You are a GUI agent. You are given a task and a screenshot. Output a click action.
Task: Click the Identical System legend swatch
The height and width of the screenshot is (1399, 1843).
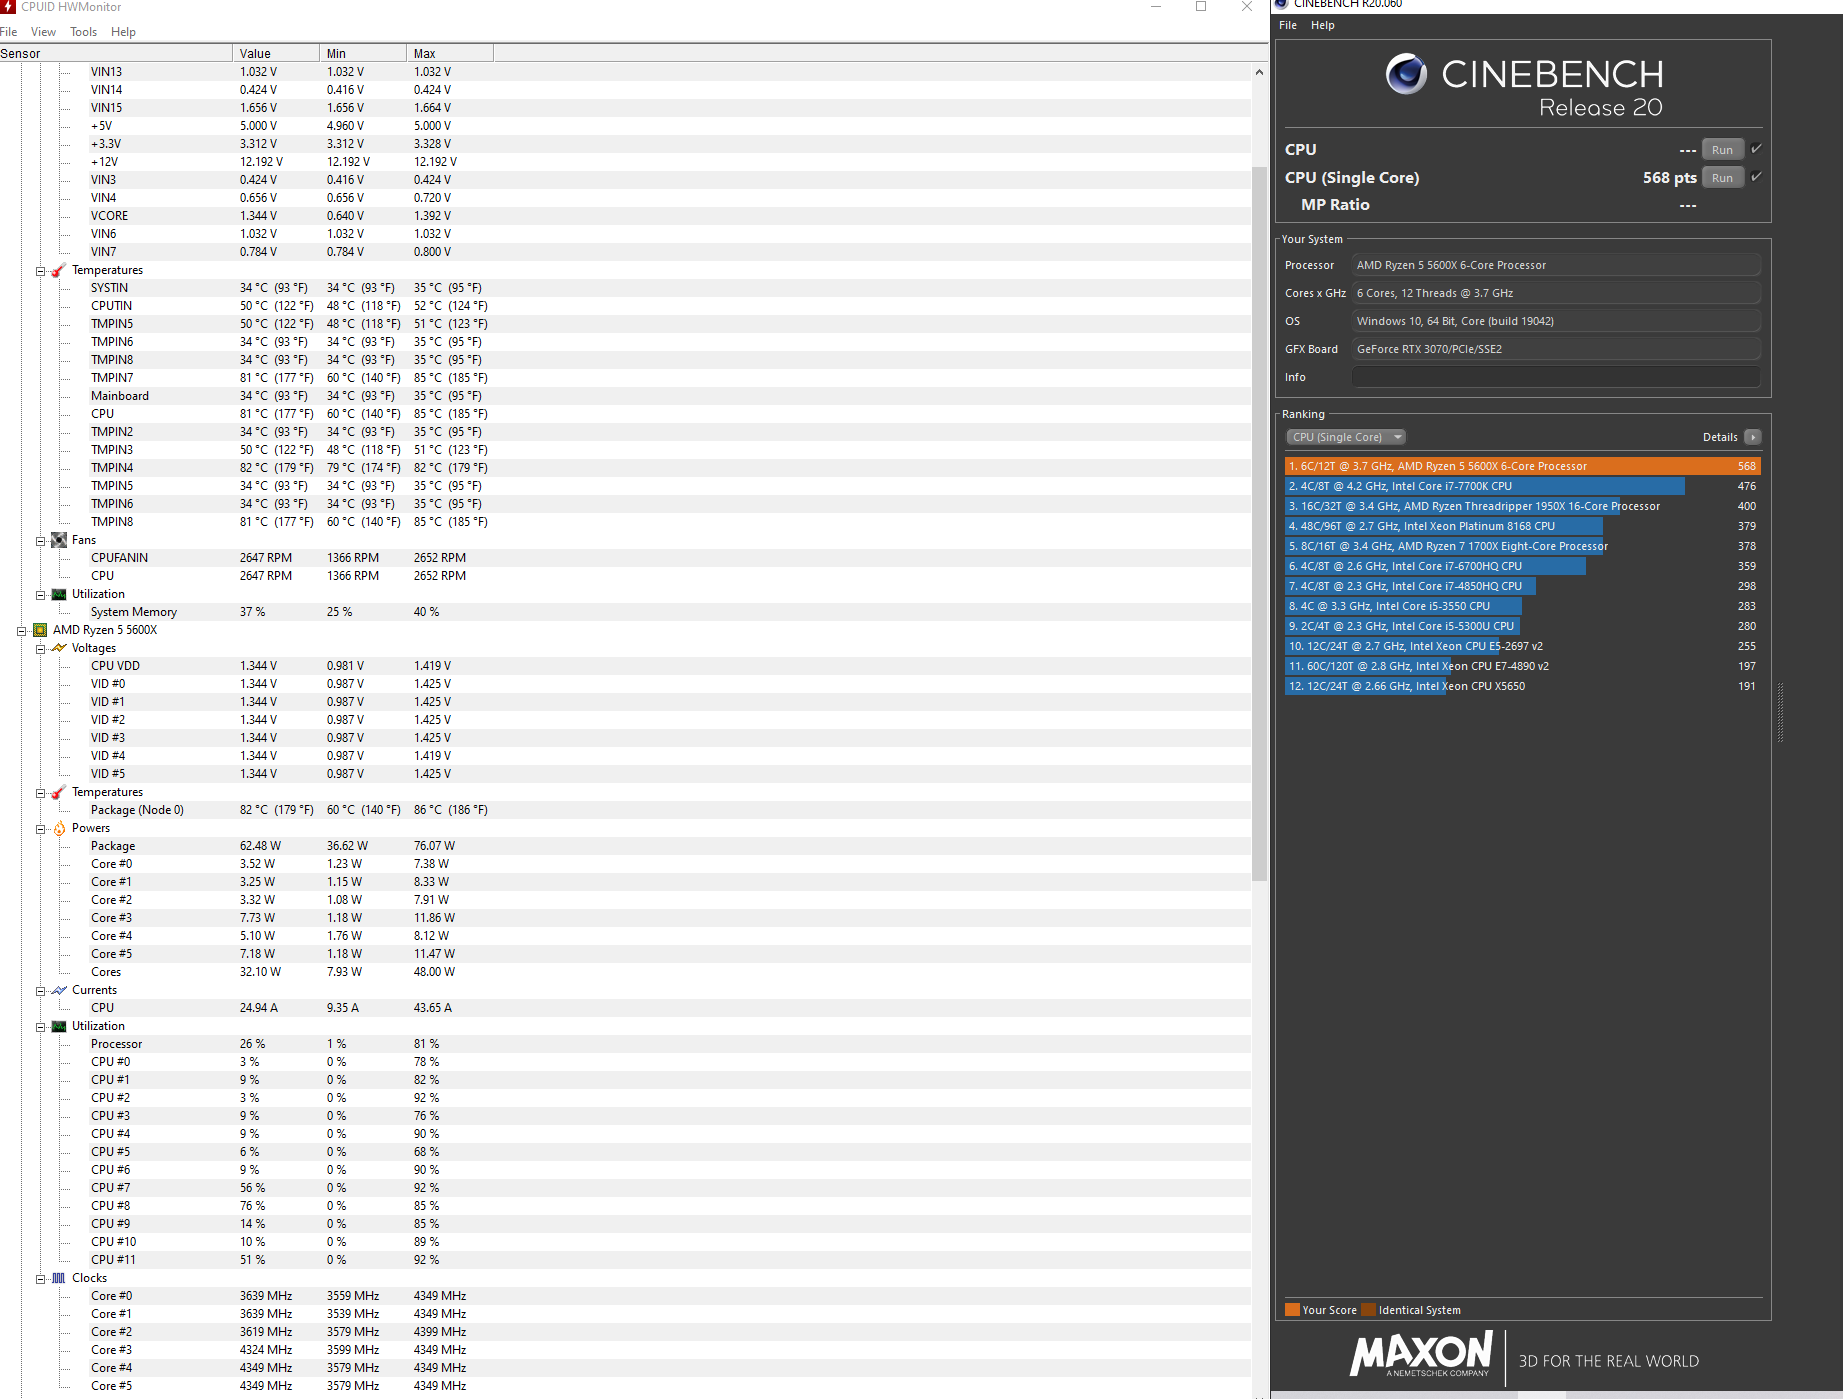pos(1368,1310)
